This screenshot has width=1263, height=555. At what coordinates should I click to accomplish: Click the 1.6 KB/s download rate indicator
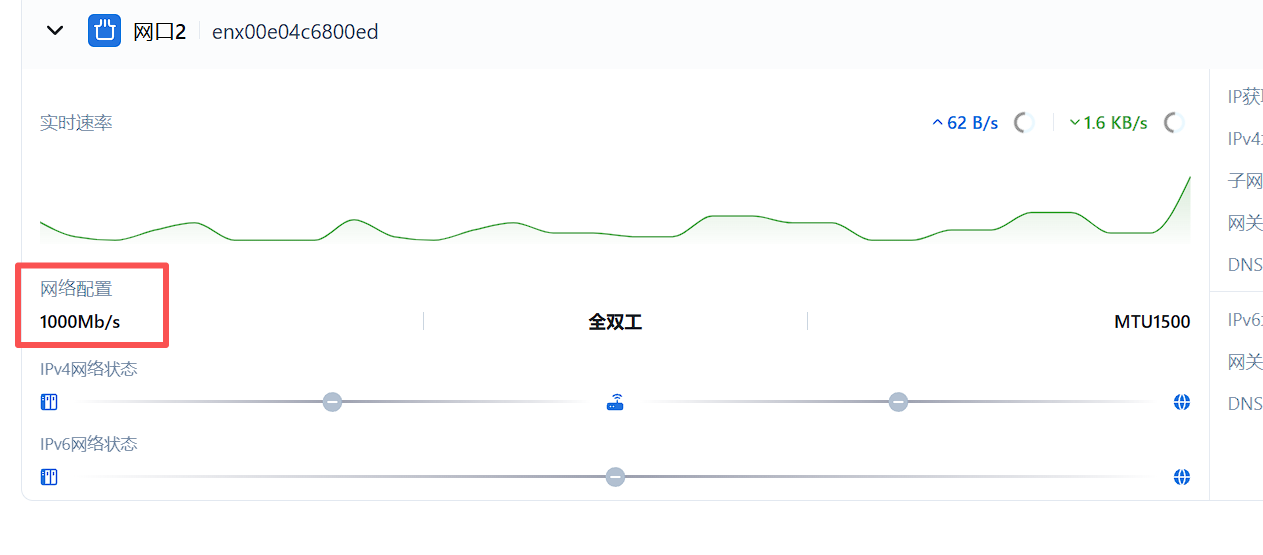tap(1108, 123)
